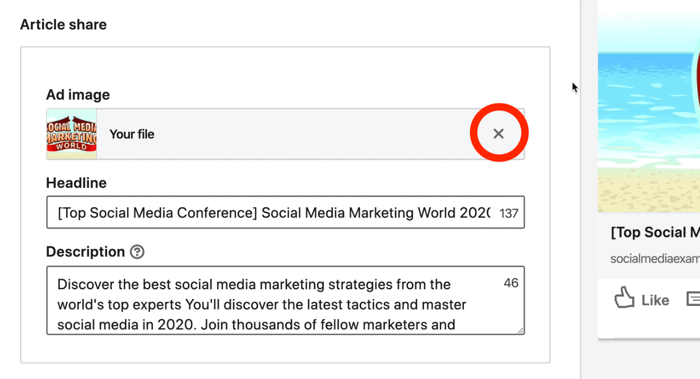This screenshot has height=379, width=700.
Task: Click the comment icon beside Like
Action: (693, 299)
